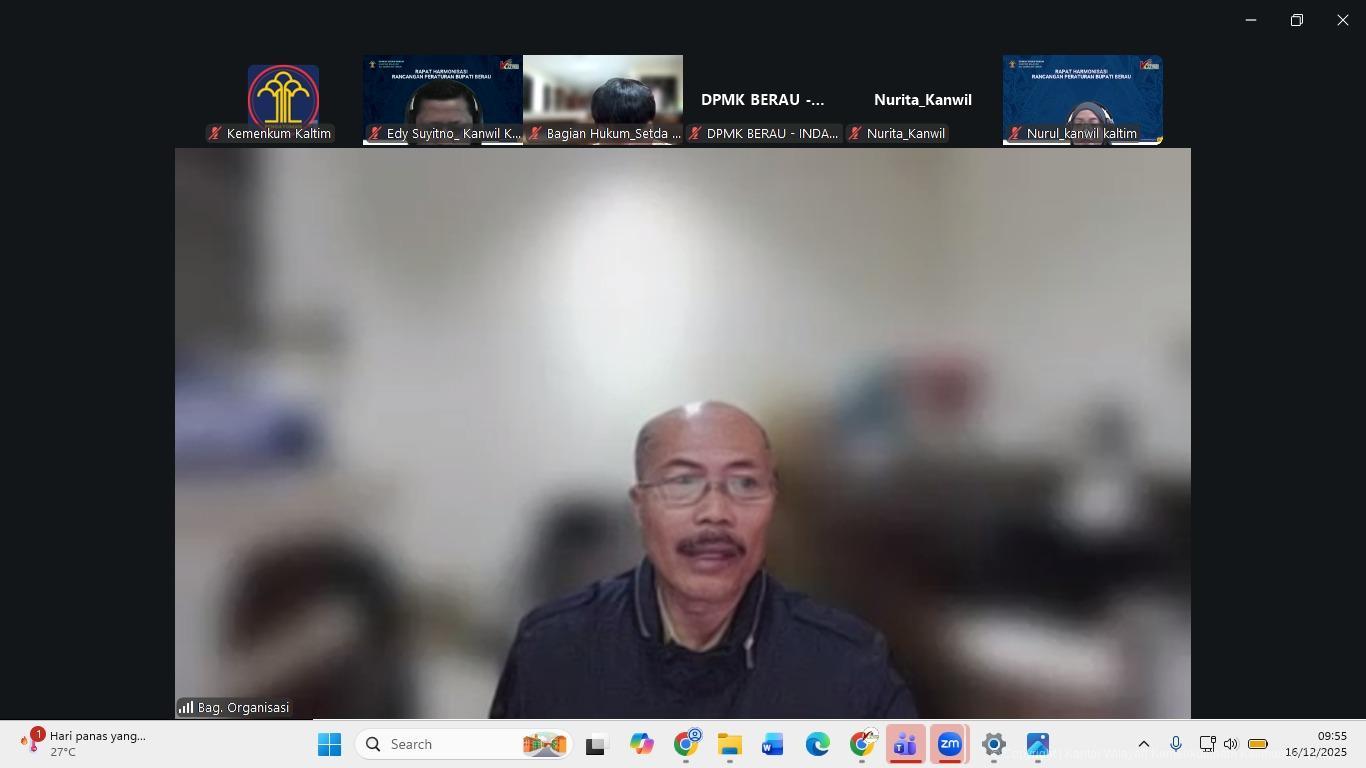Open File Explorer folder icon

pos(729,745)
